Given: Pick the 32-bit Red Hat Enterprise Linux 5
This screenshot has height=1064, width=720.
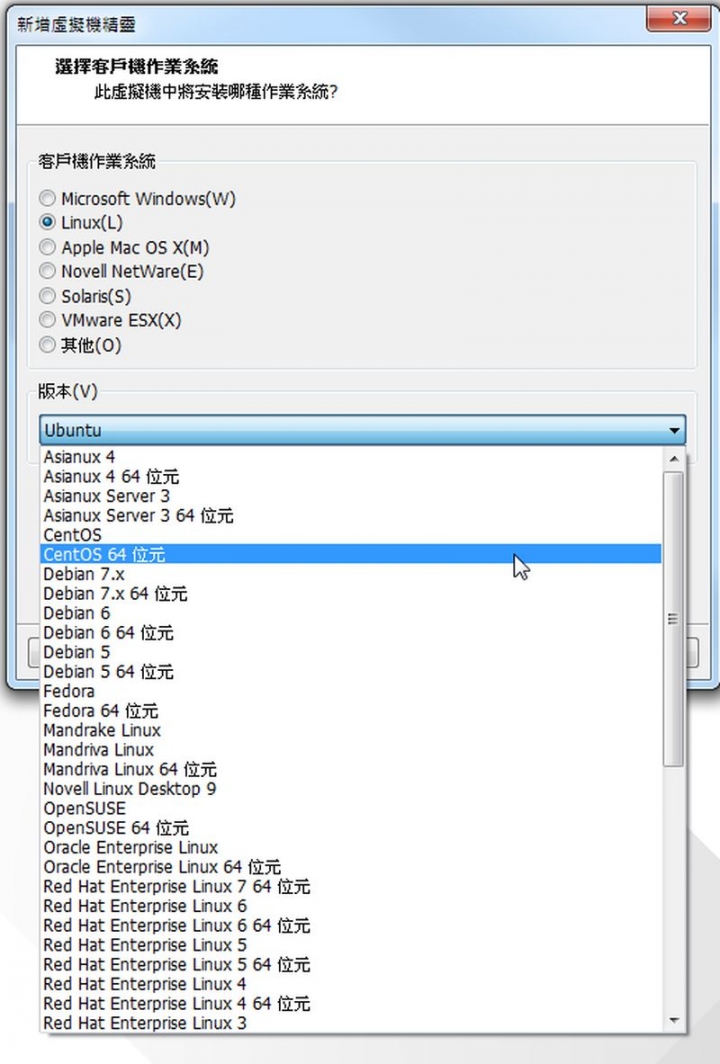Looking at the screenshot, I should coord(351,945).
